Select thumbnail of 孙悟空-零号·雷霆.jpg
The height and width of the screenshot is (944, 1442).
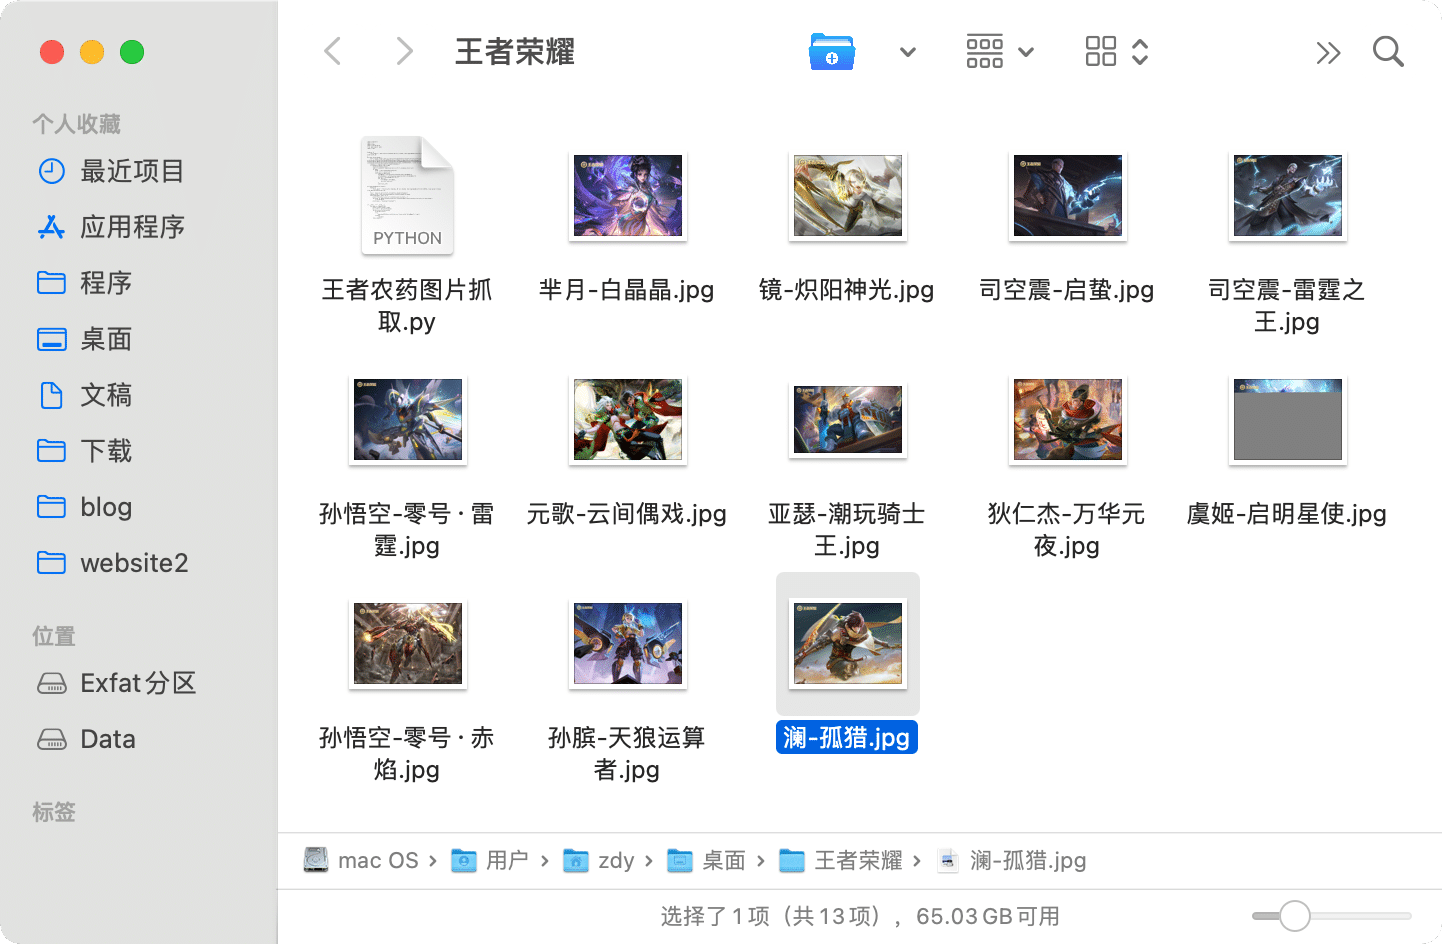click(408, 420)
